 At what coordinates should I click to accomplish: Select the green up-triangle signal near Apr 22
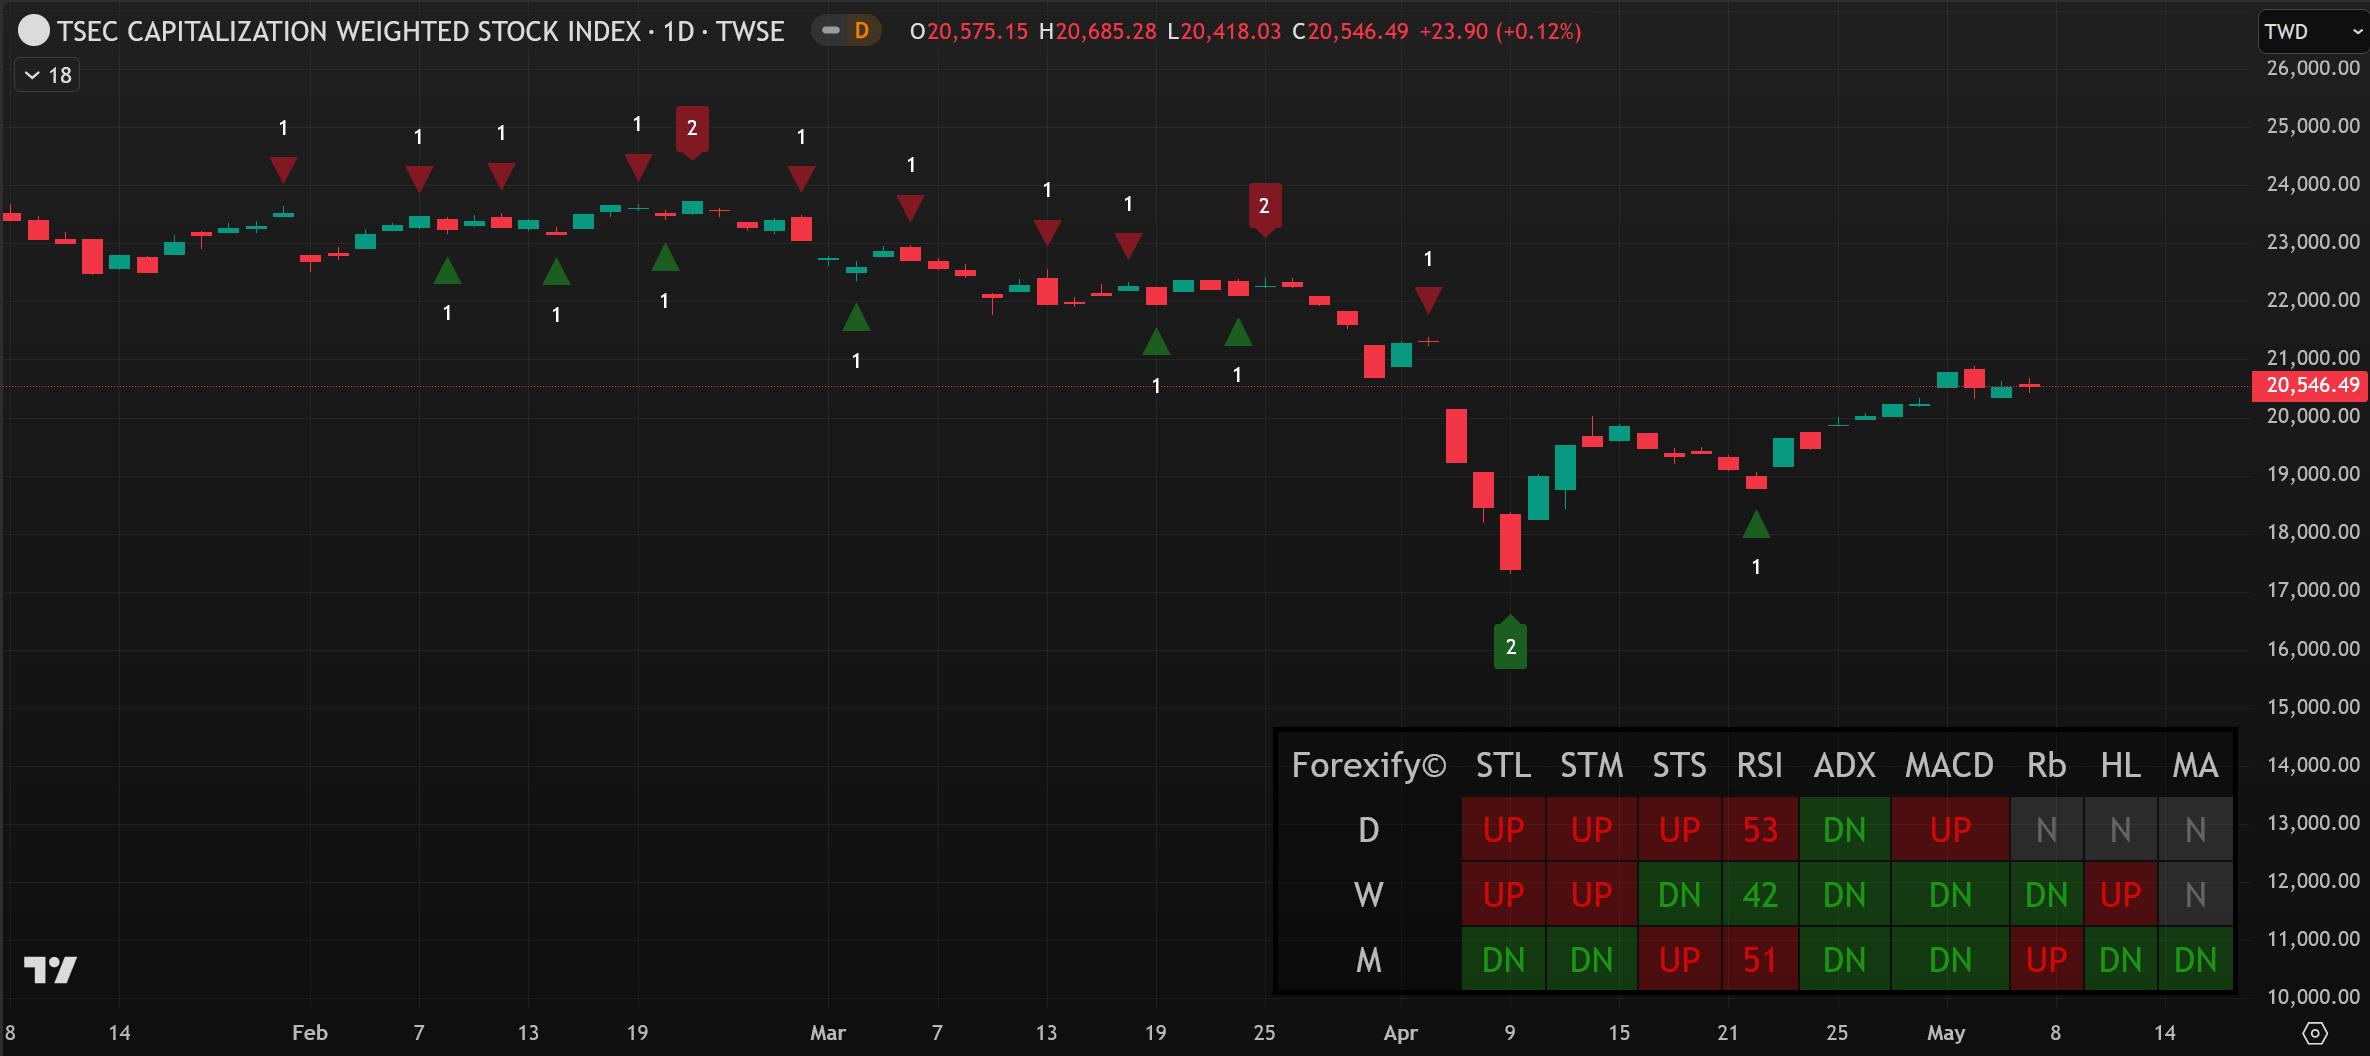pyautogui.click(x=1756, y=525)
